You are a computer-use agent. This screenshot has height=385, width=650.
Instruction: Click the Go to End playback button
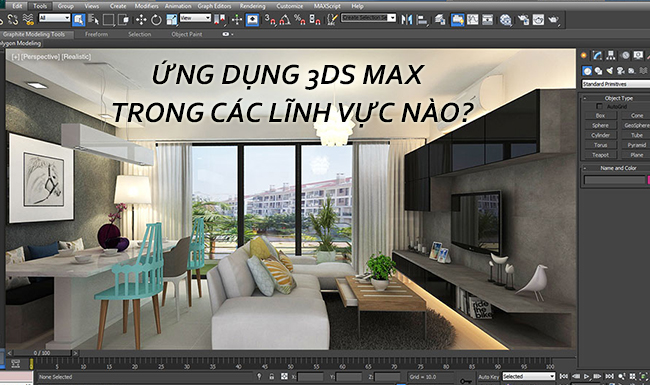609,376
